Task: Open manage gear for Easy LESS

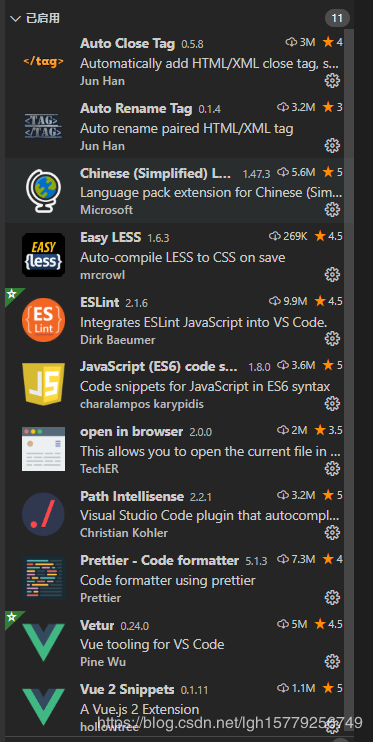Action: pos(332,274)
